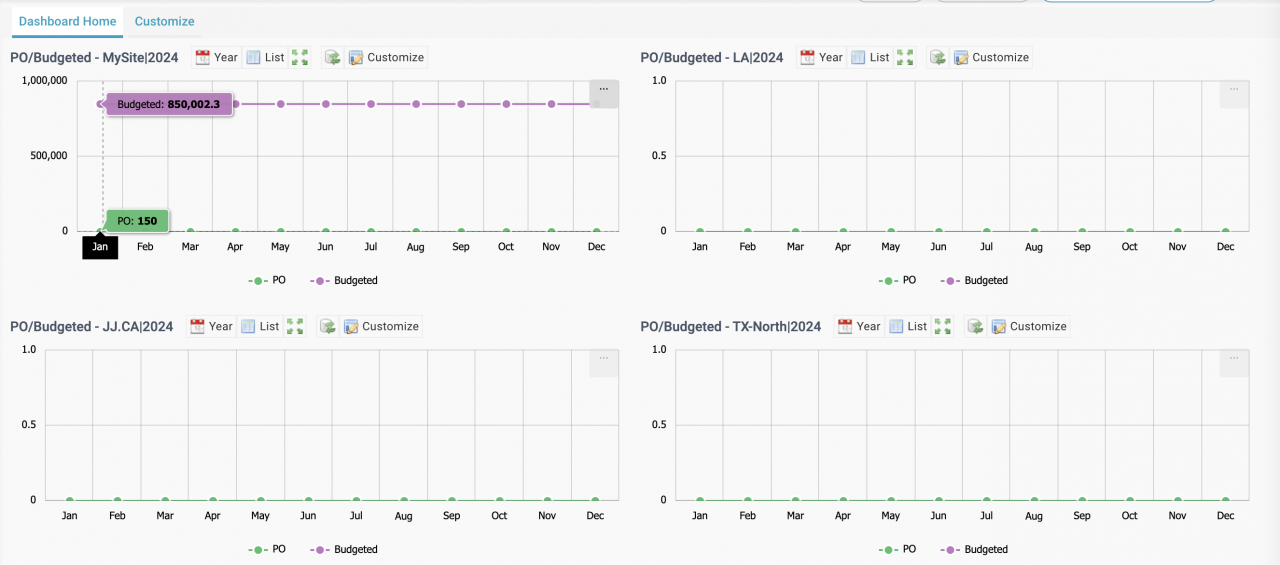Screen dimensions: 1280x565
Task: Switch to the Customize tab
Action: [164, 21]
